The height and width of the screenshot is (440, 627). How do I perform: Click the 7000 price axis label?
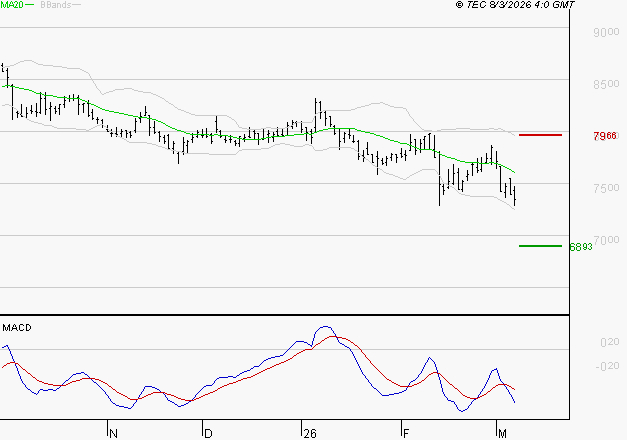[x=606, y=240]
